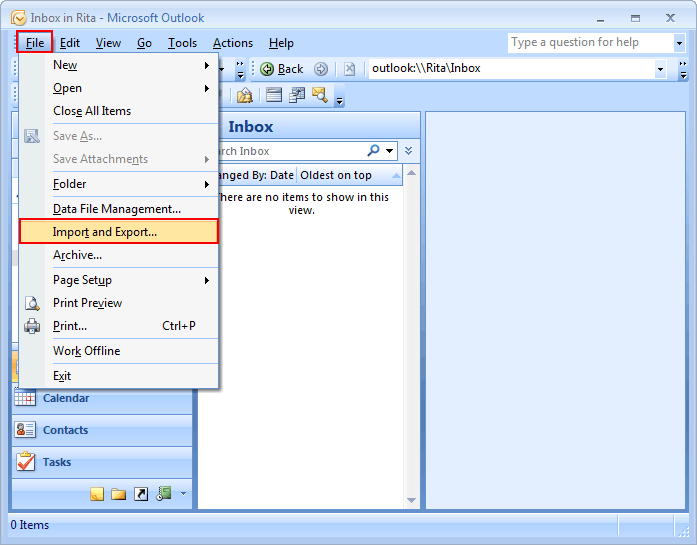Viewport: 697px width, 545px height.
Task: Open the Go menu
Action: coord(144,43)
